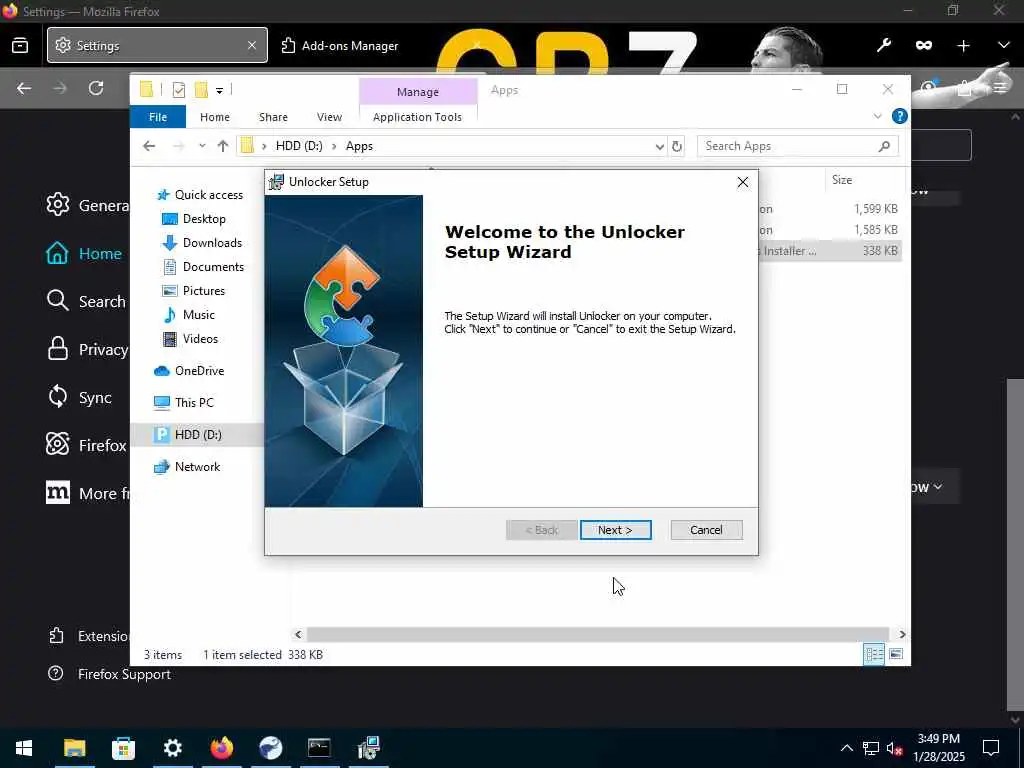Click the search magnifier in Explorer
Viewport: 1024px width, 768px height.
point(884,146)
